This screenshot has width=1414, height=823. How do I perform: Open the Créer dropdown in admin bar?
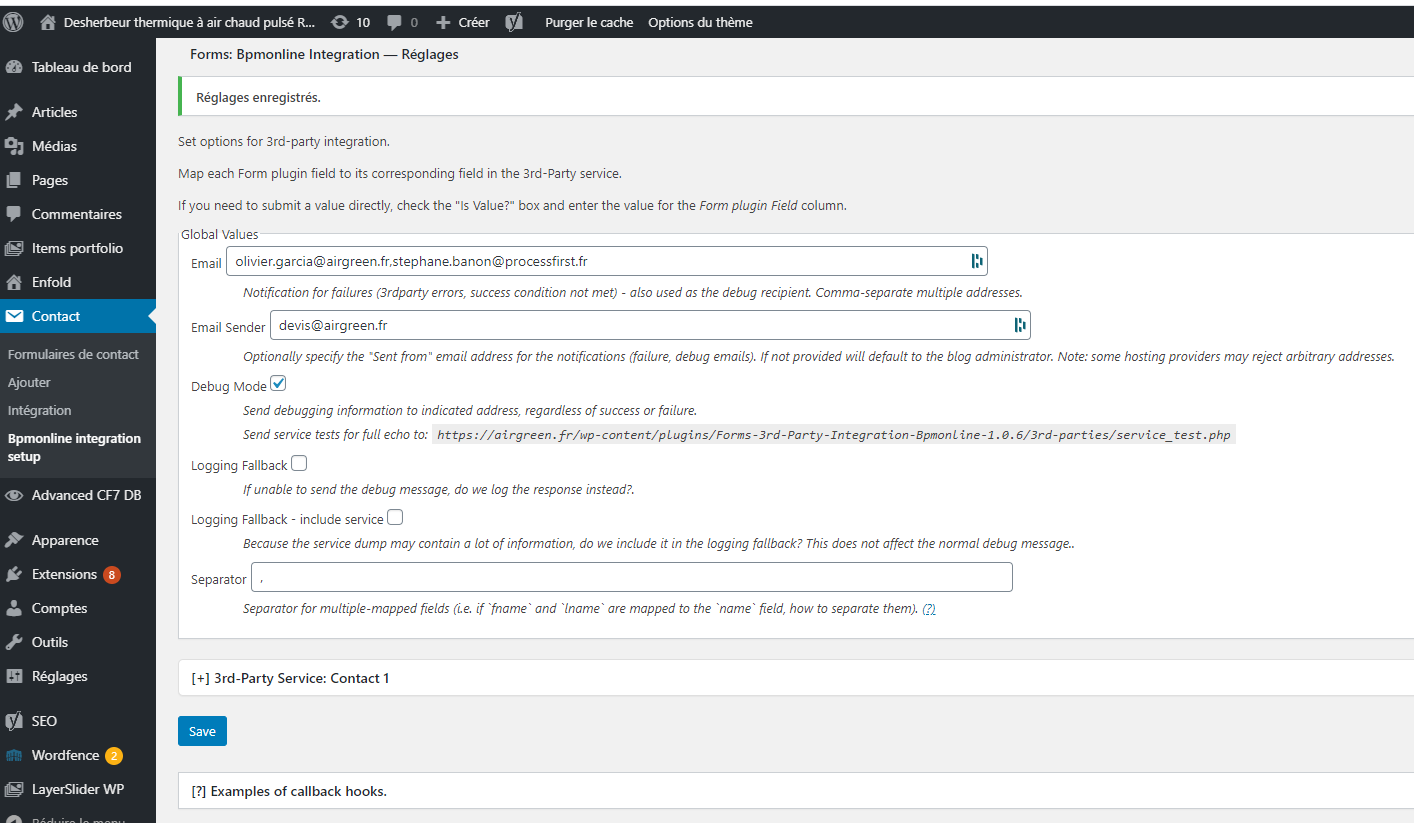pyautogui.click(x=463, y=22)
